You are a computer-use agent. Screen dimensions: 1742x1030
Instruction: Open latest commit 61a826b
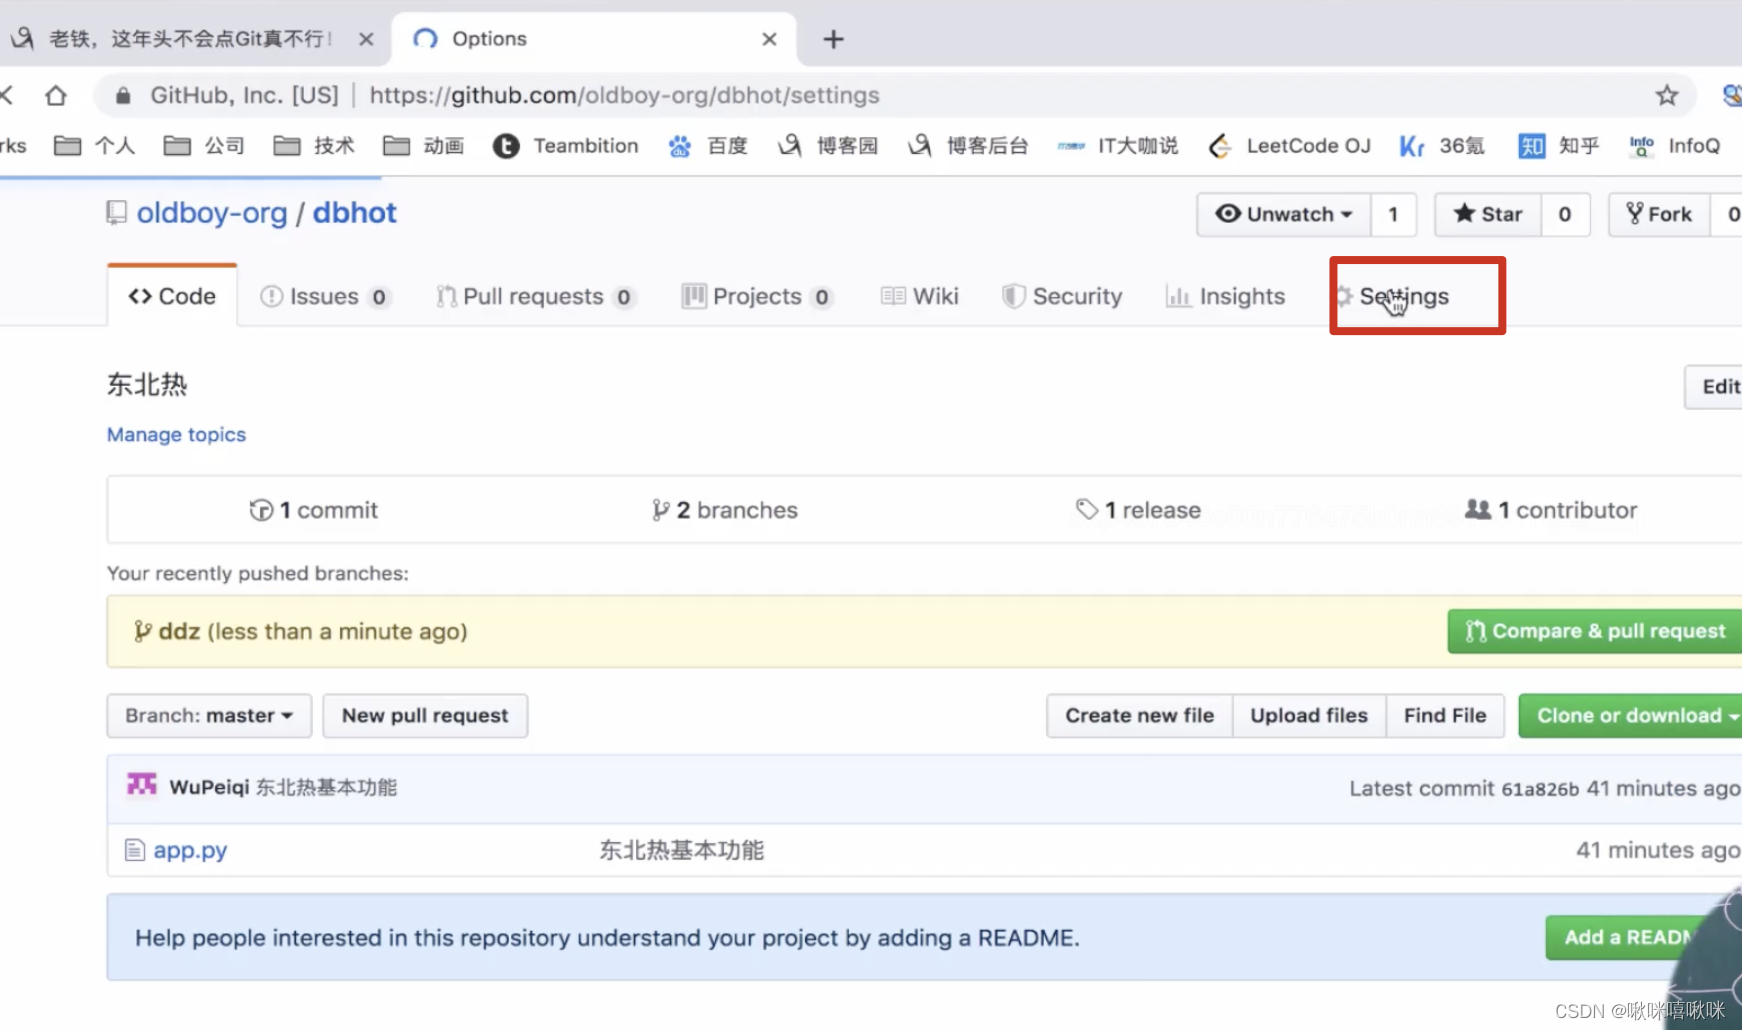click(1540, 789)
